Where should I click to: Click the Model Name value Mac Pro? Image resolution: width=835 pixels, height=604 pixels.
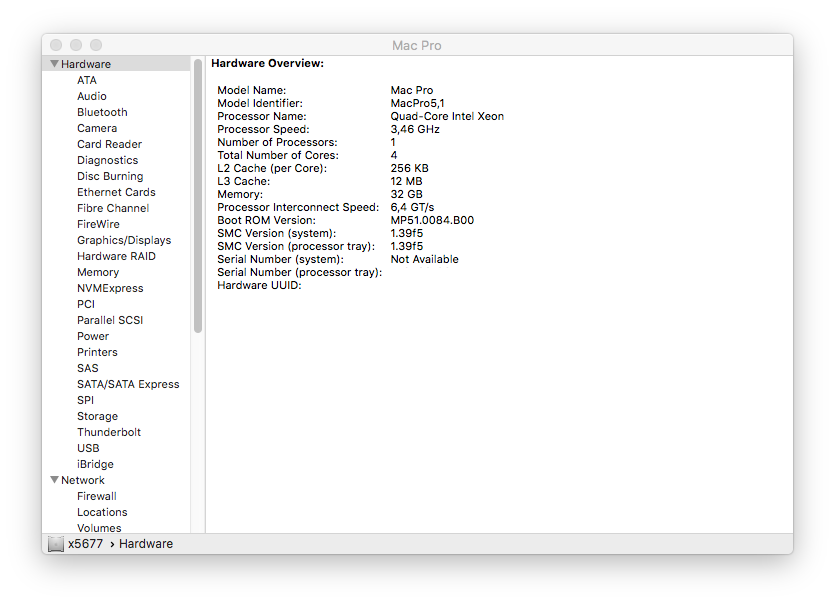coord(412,90)
